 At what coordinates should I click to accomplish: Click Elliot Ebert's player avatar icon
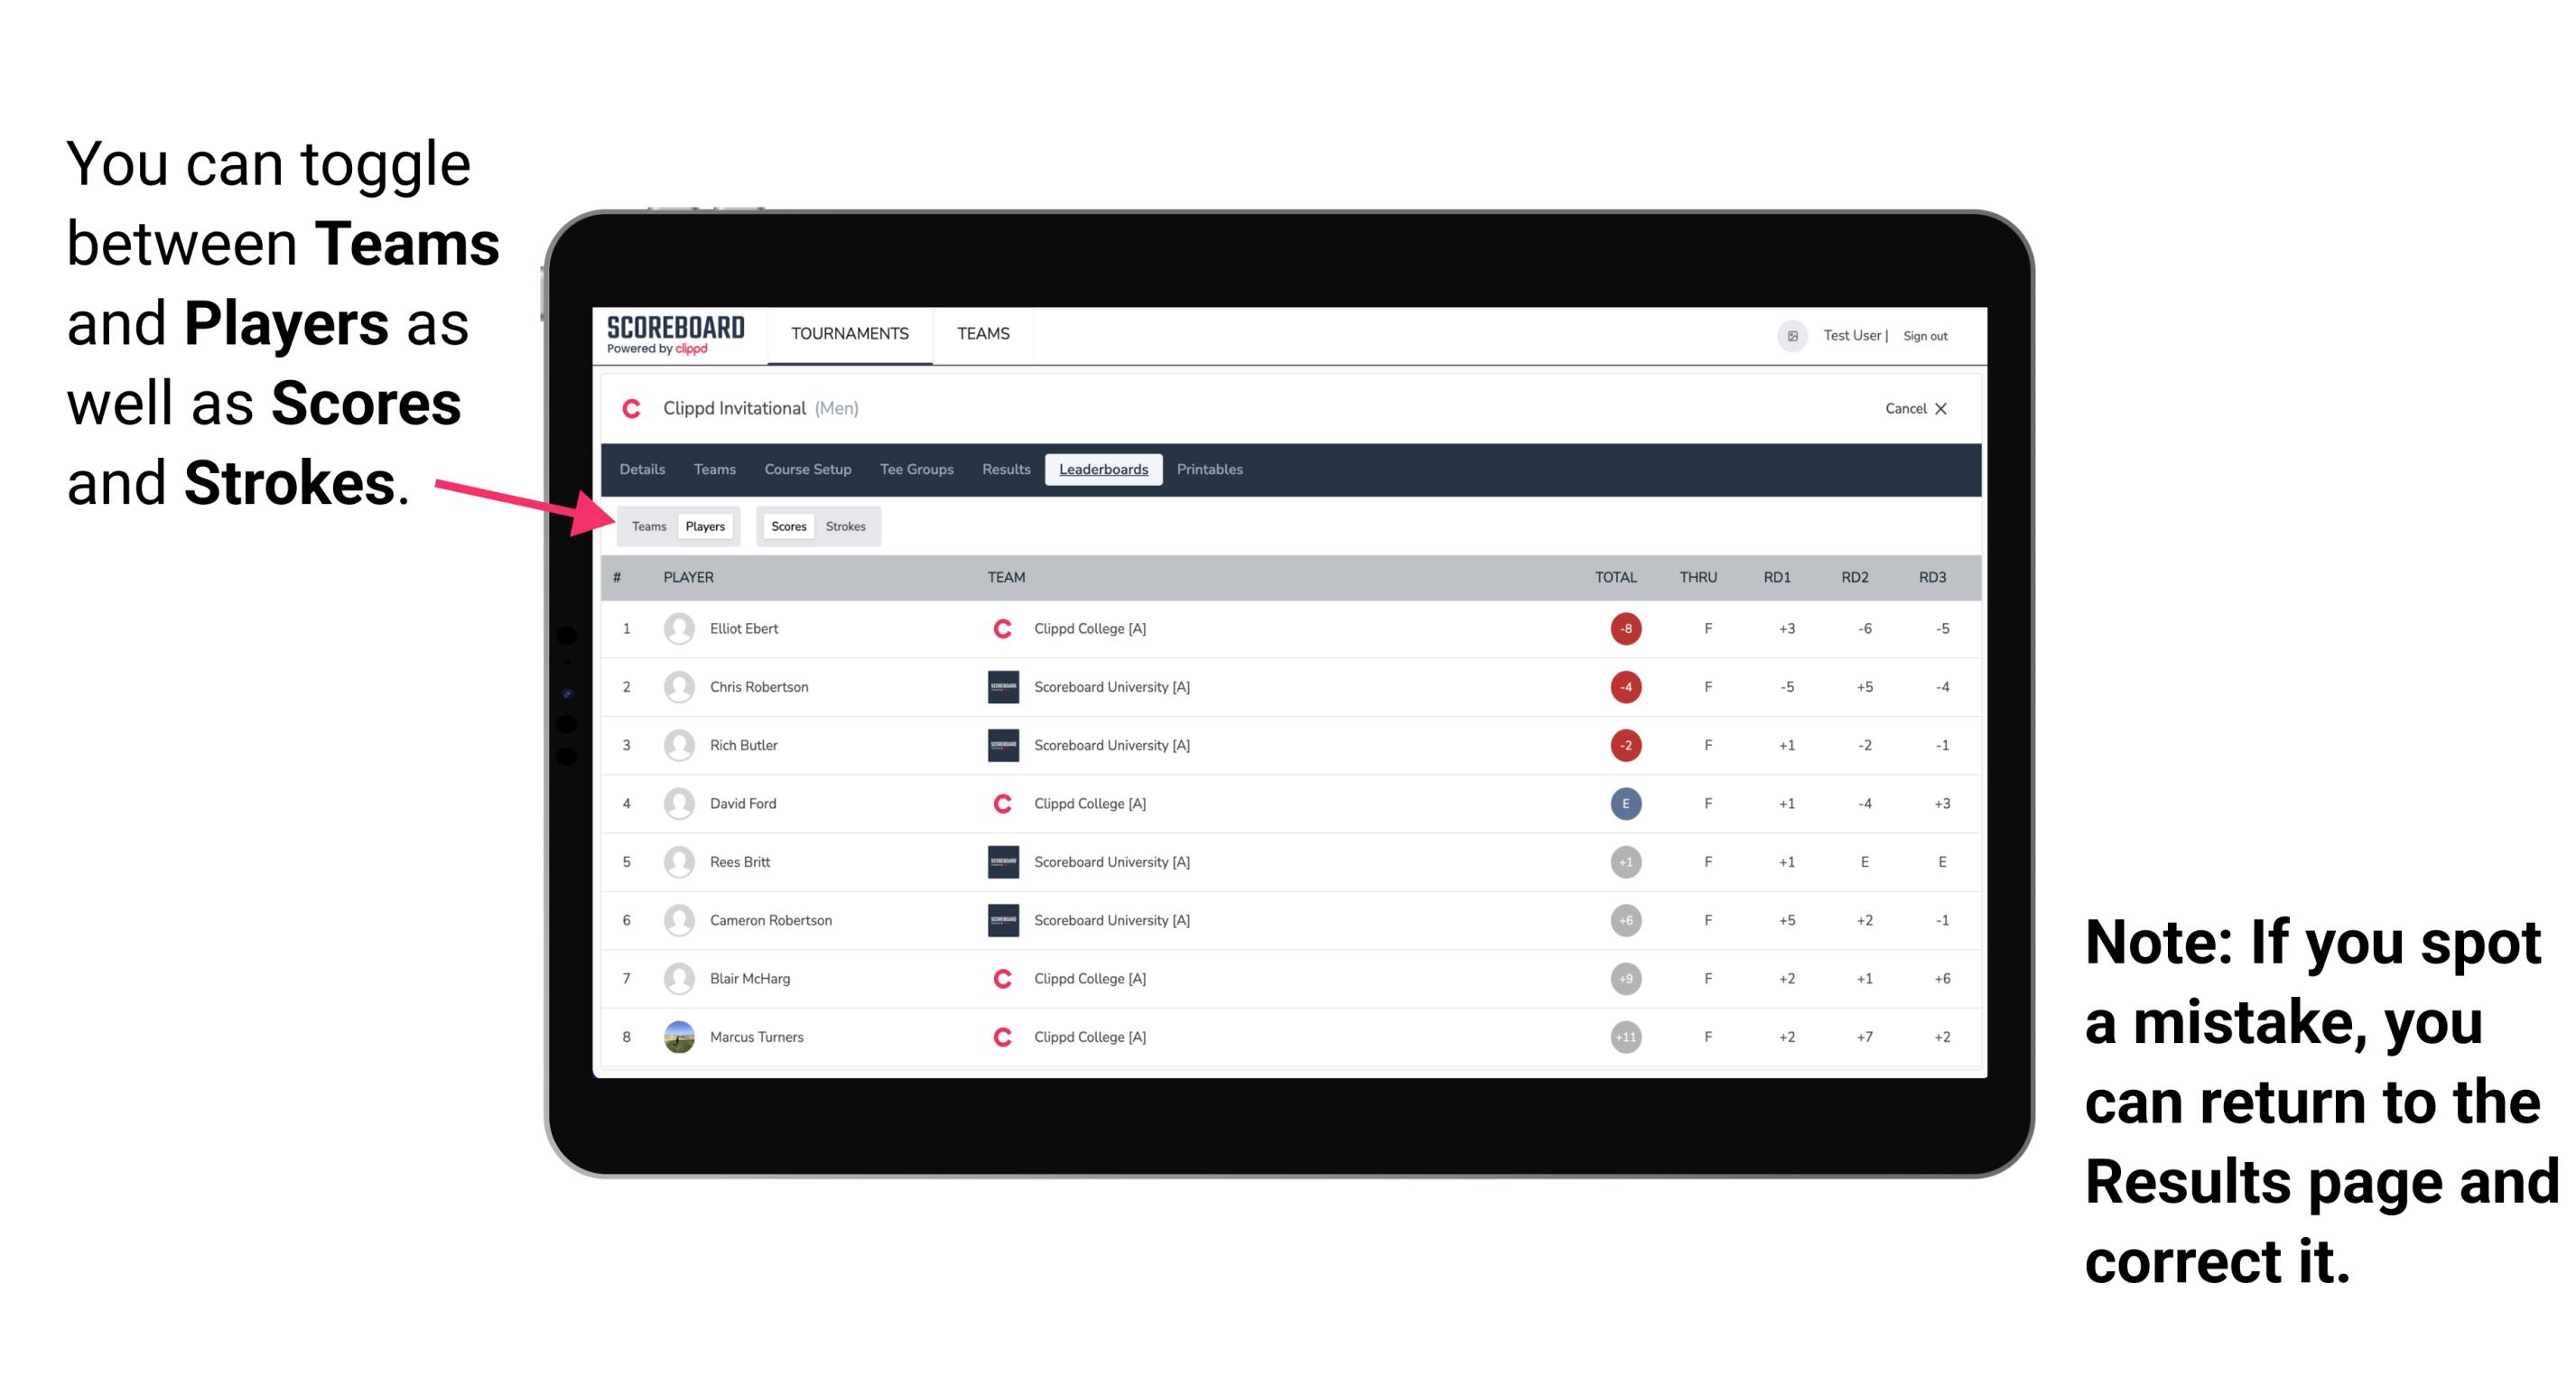675,628
